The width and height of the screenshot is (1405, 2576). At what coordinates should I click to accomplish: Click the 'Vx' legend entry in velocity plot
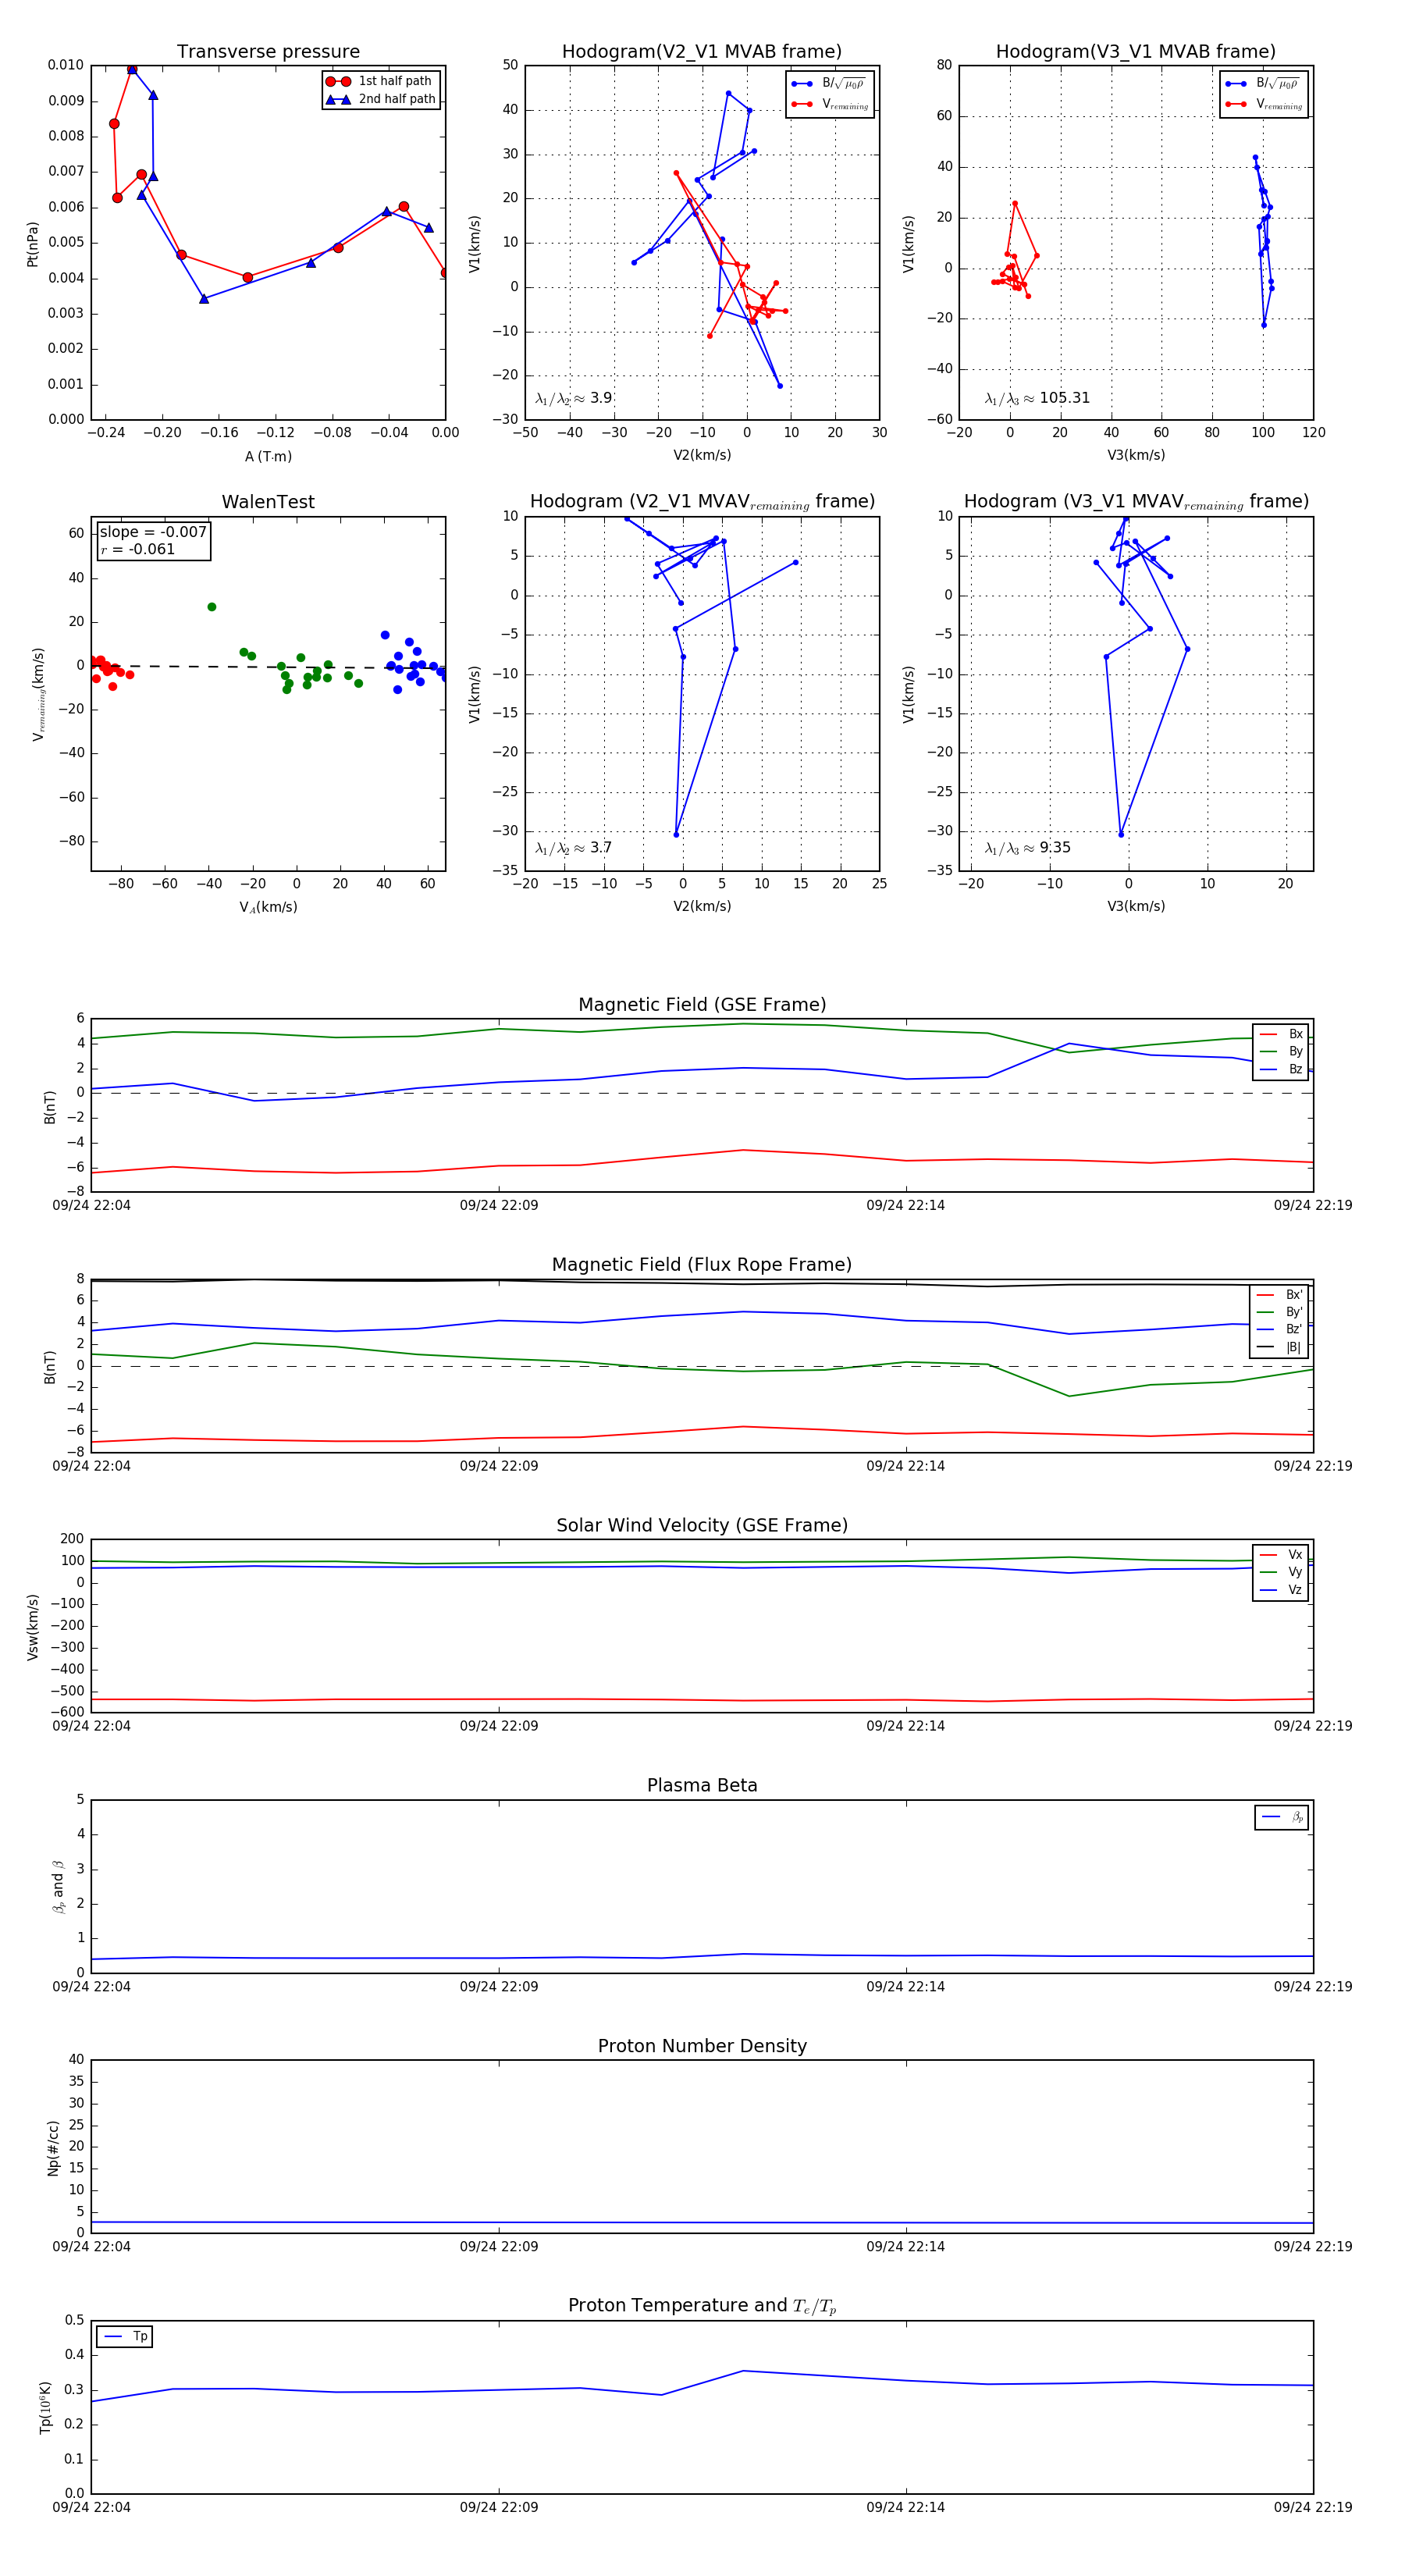(x=1281, y=1554)
